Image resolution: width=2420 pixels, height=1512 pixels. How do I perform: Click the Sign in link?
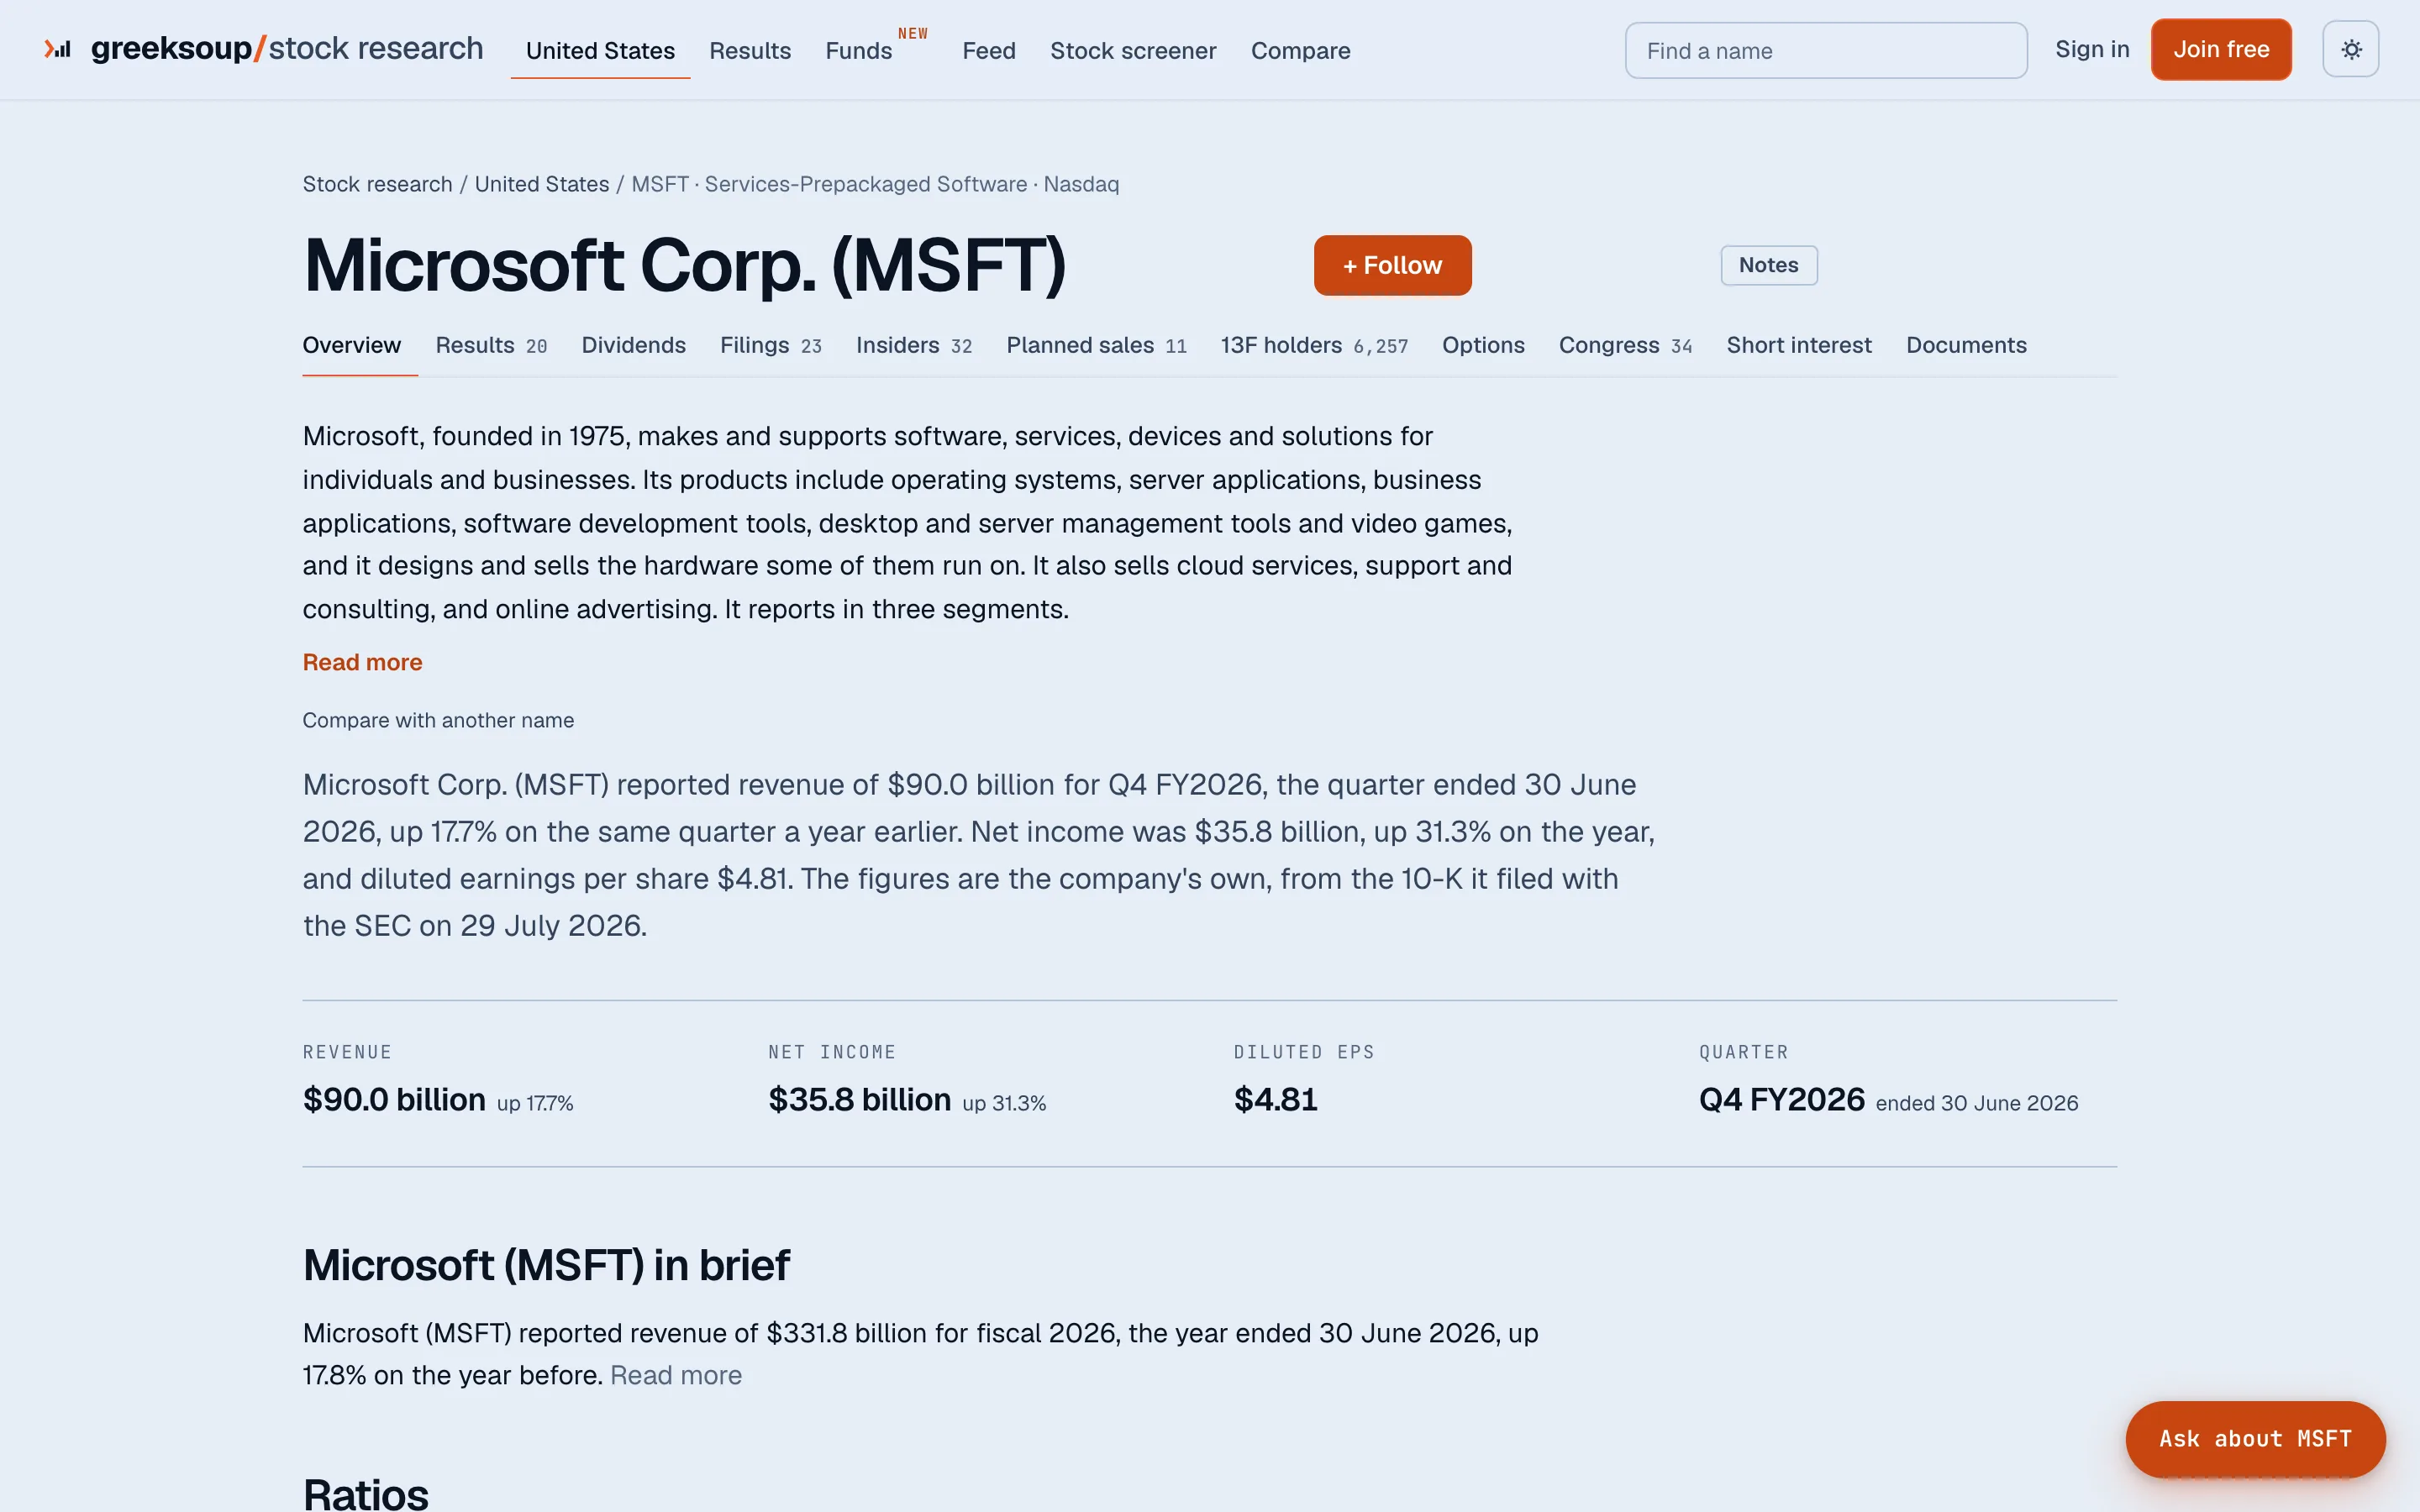click(x=2092, y=49)
